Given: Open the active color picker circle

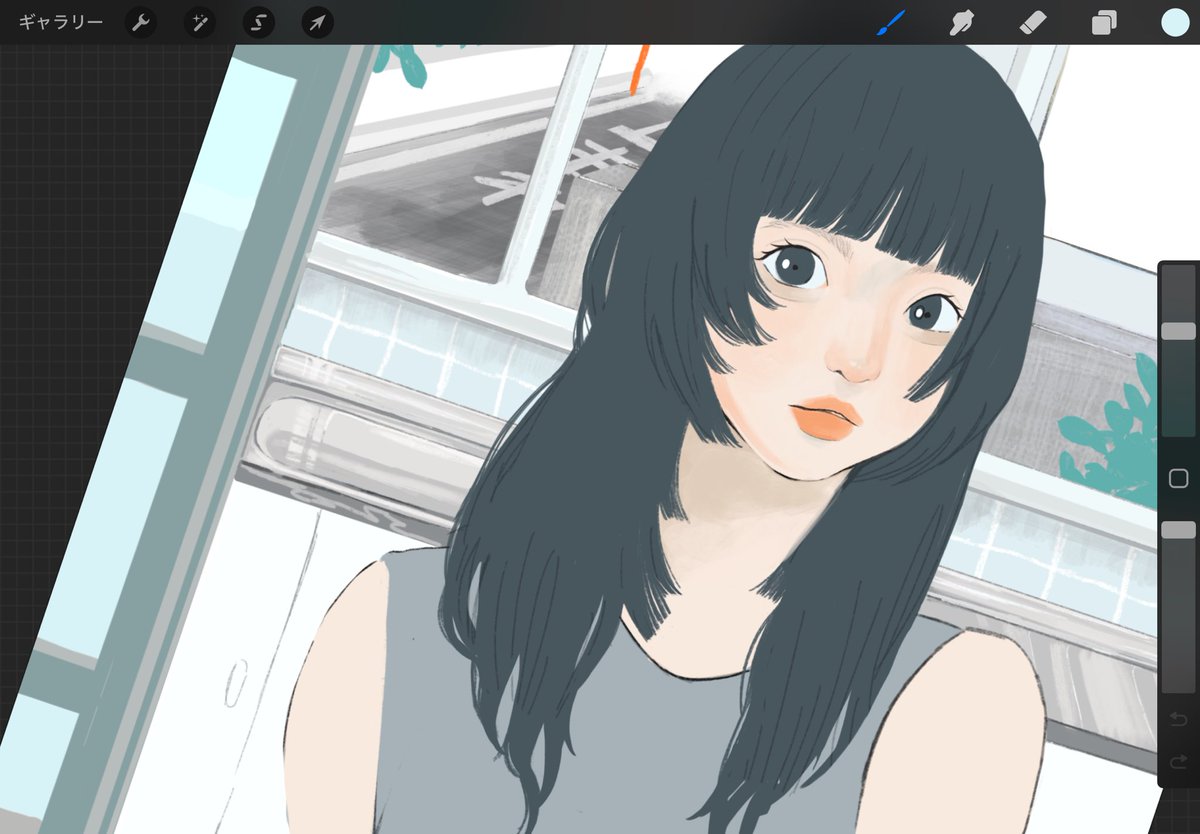Looking at the screenshot, I should tap(1175, 22).
